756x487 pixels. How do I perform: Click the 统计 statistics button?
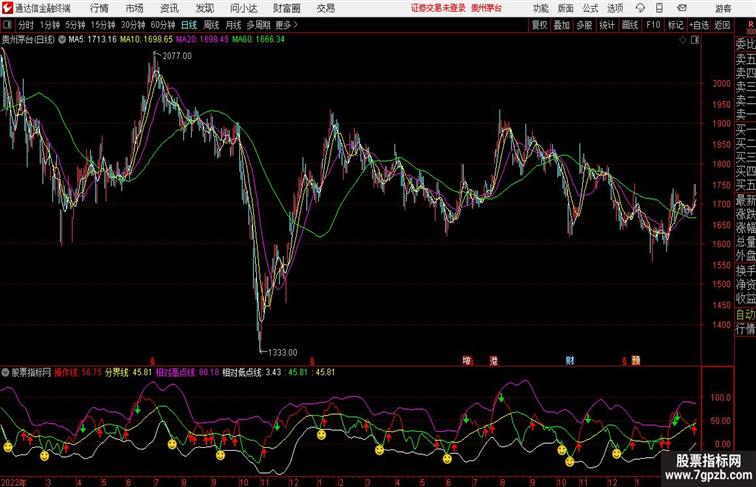click(607, 25)
